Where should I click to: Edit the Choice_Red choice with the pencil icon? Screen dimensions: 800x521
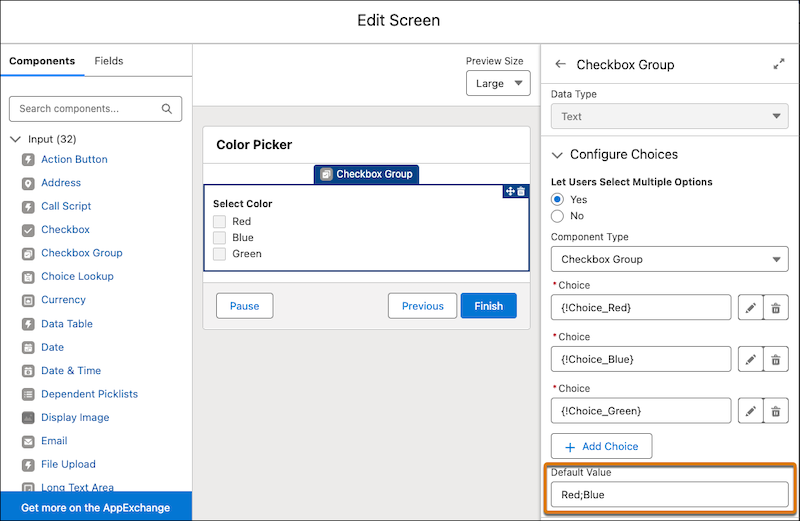pos(751,308)
